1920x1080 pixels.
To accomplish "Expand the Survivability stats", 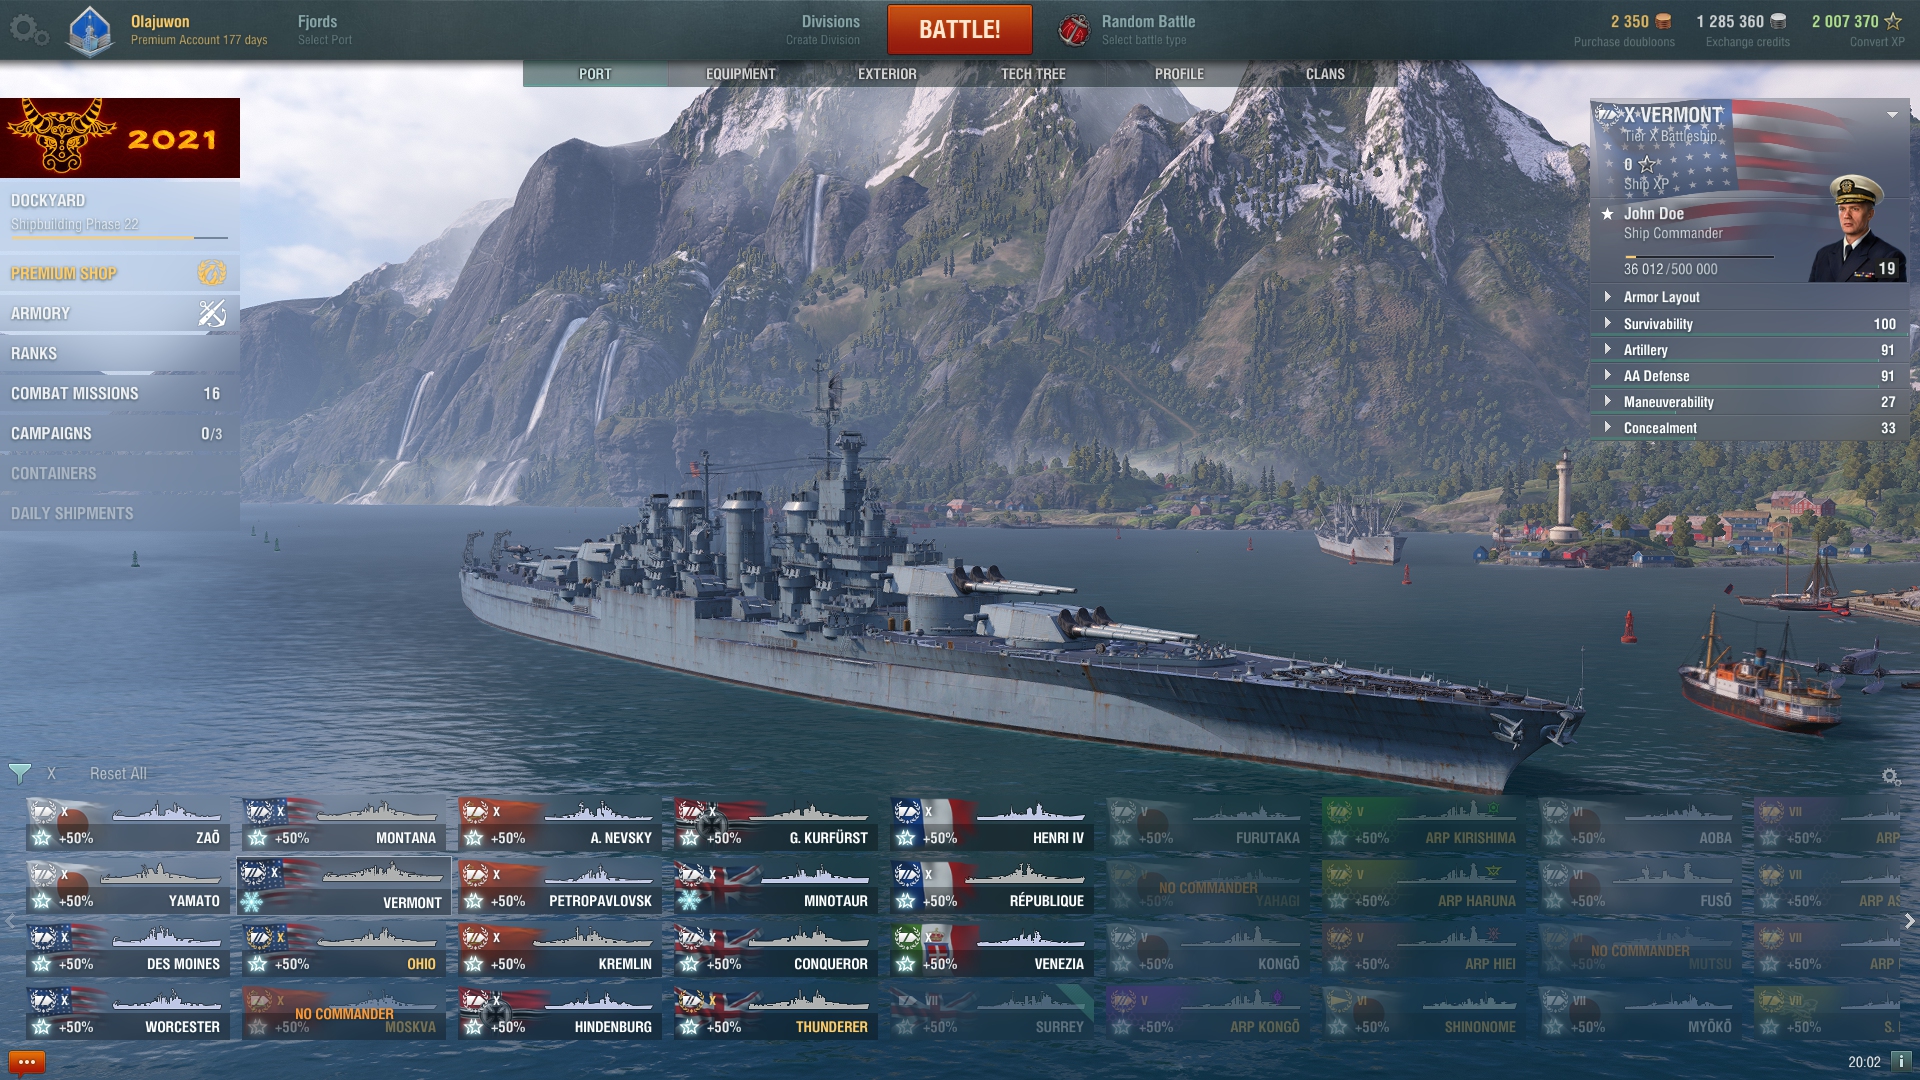I will [1750, 324].
